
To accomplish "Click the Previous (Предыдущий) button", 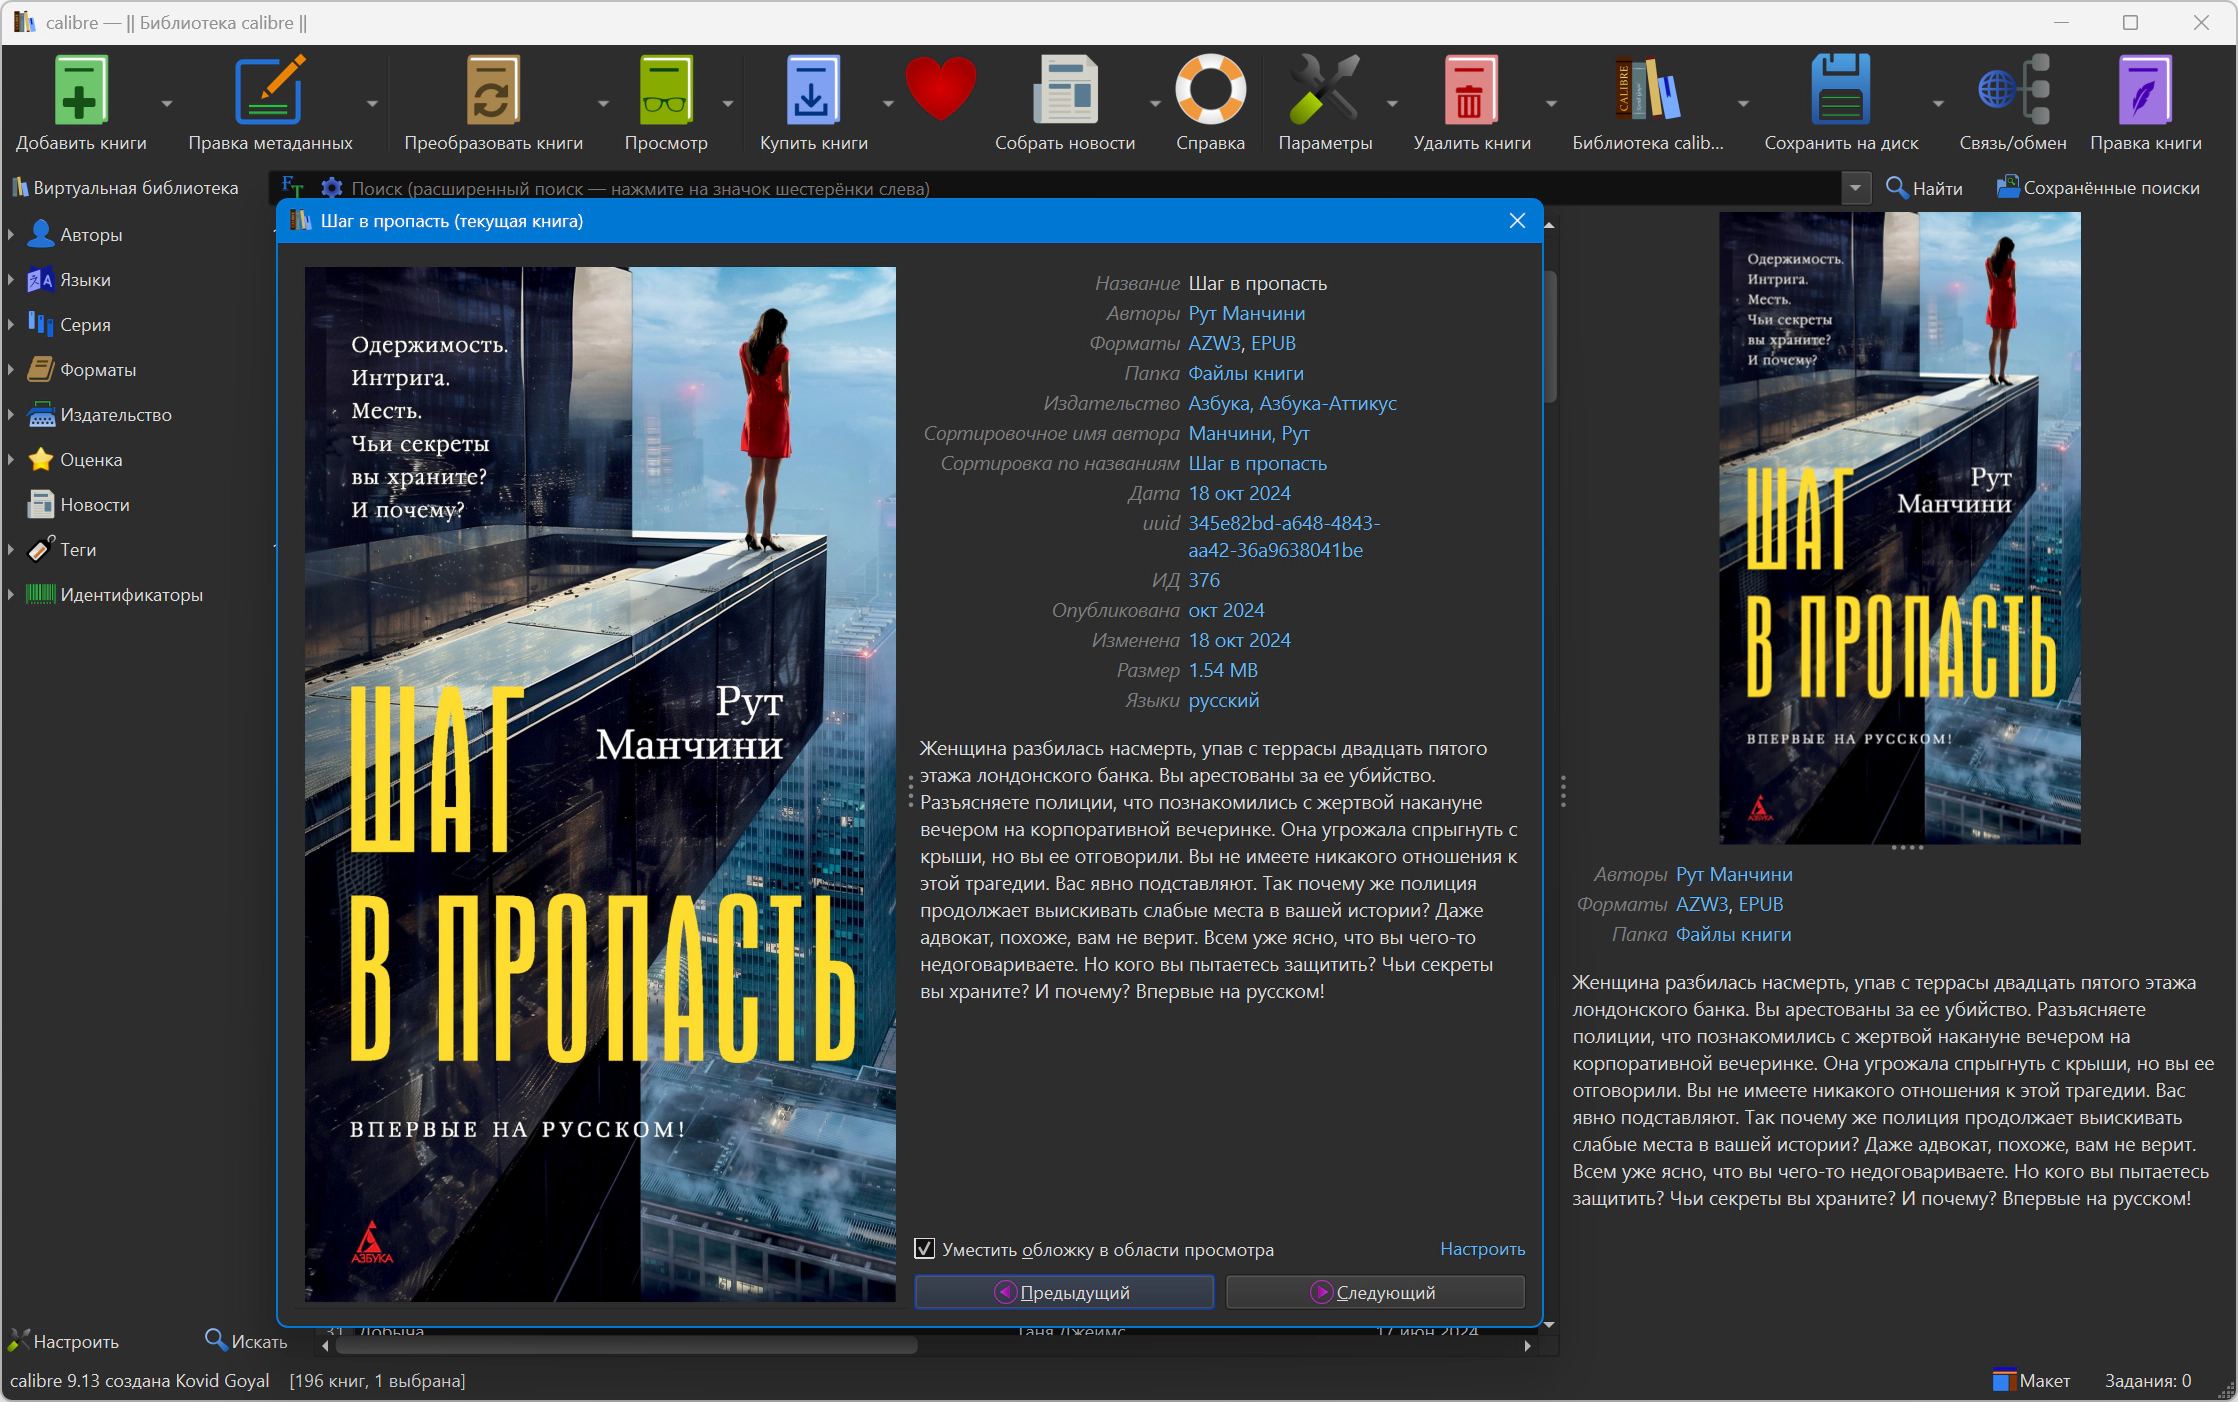I will [1064, 1292].
